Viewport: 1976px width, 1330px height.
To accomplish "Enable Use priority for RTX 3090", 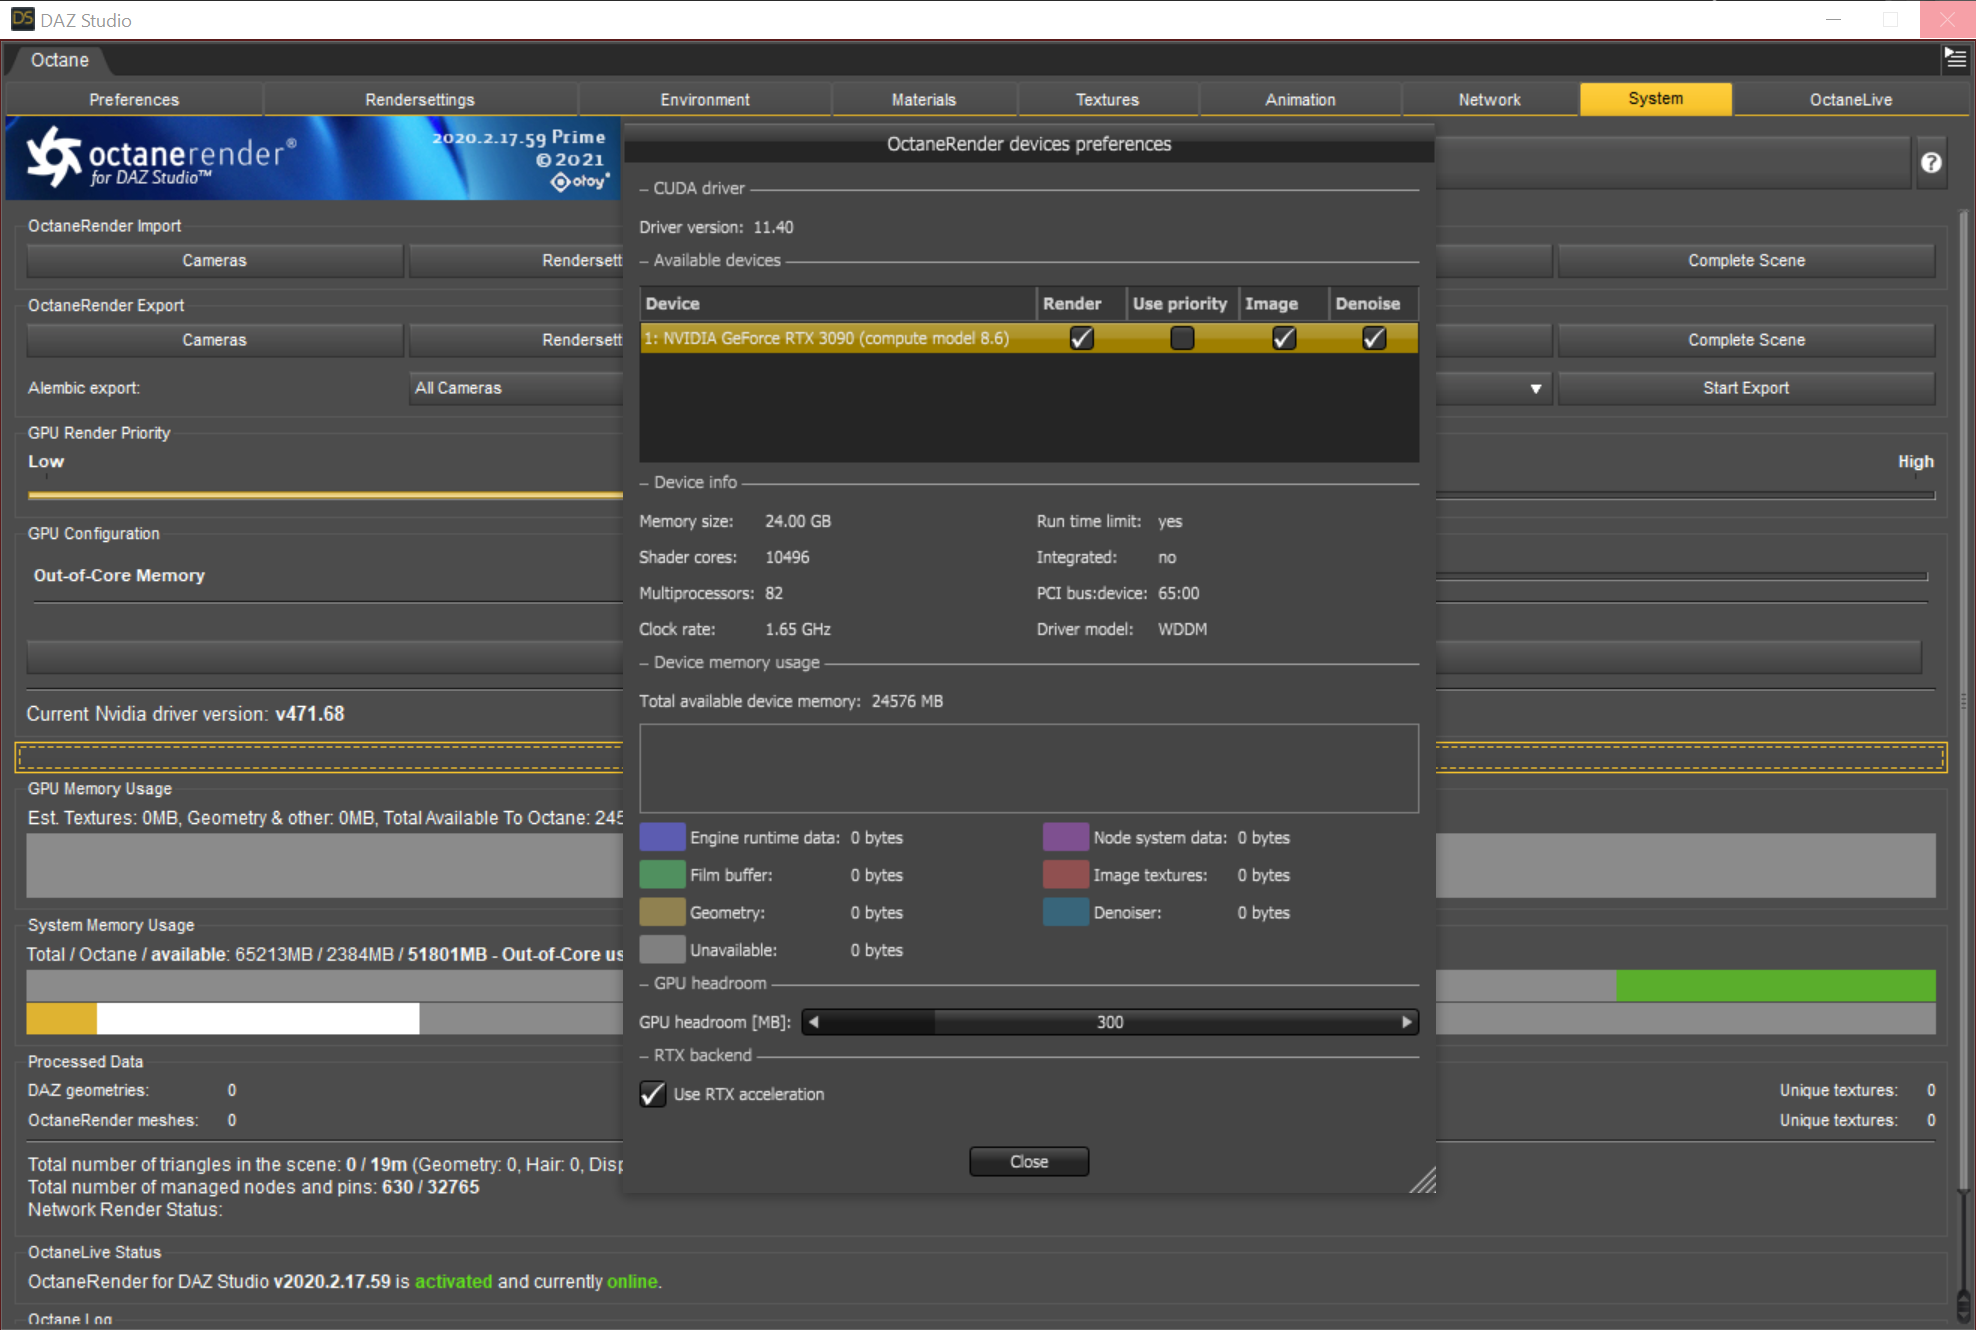I will tap(1182, 338).
